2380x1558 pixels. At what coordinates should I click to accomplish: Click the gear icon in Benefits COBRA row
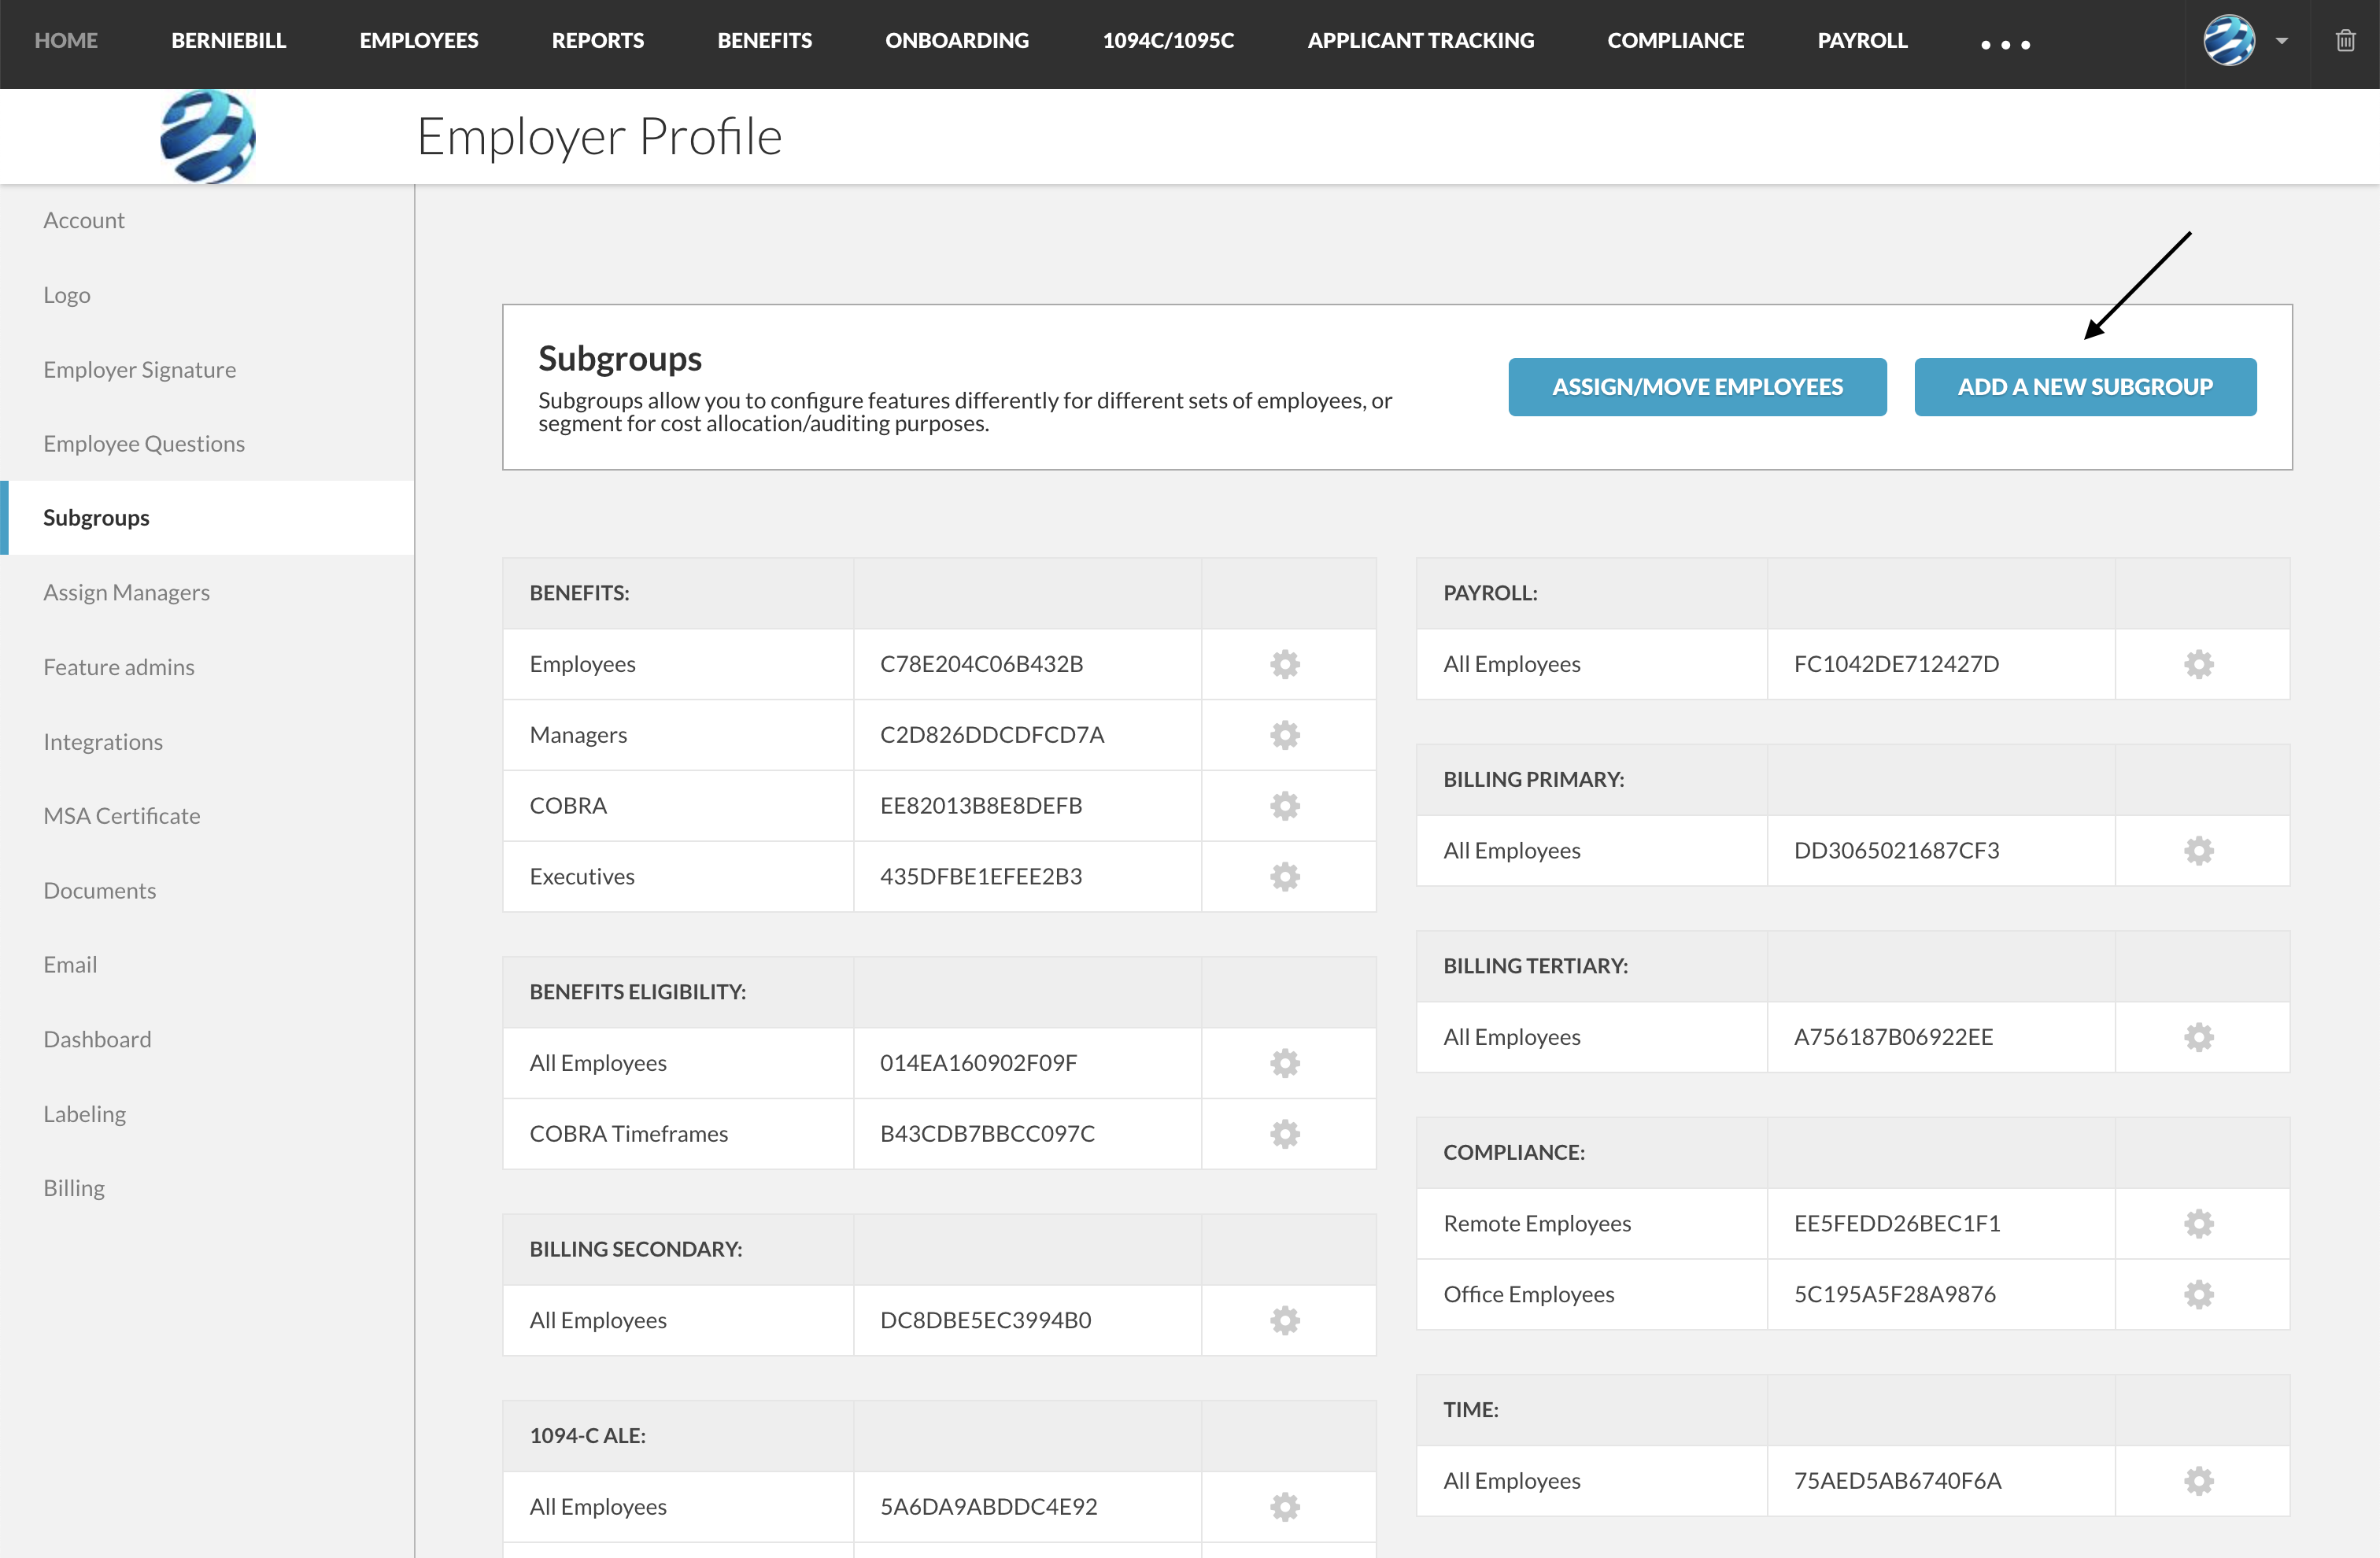pyautogui.click(x=1285, y=806)
